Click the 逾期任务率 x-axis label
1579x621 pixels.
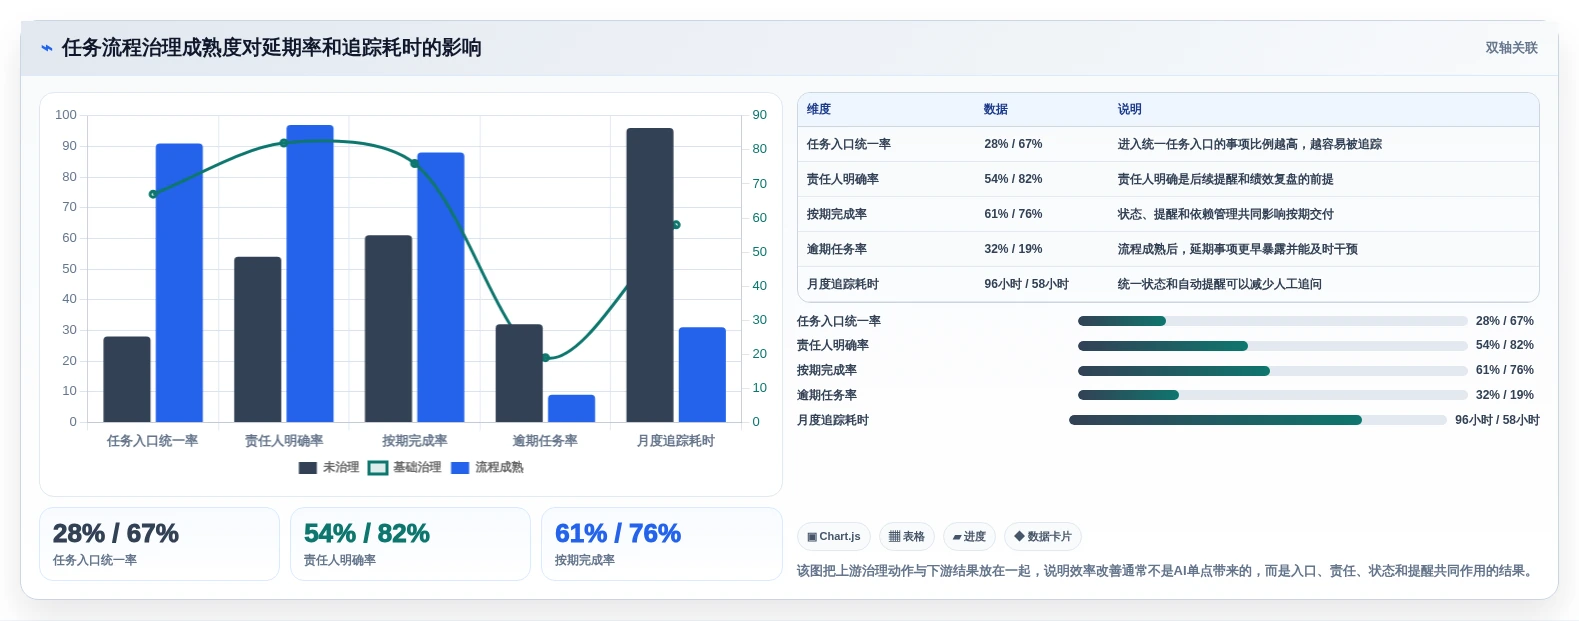coord(545,441)
